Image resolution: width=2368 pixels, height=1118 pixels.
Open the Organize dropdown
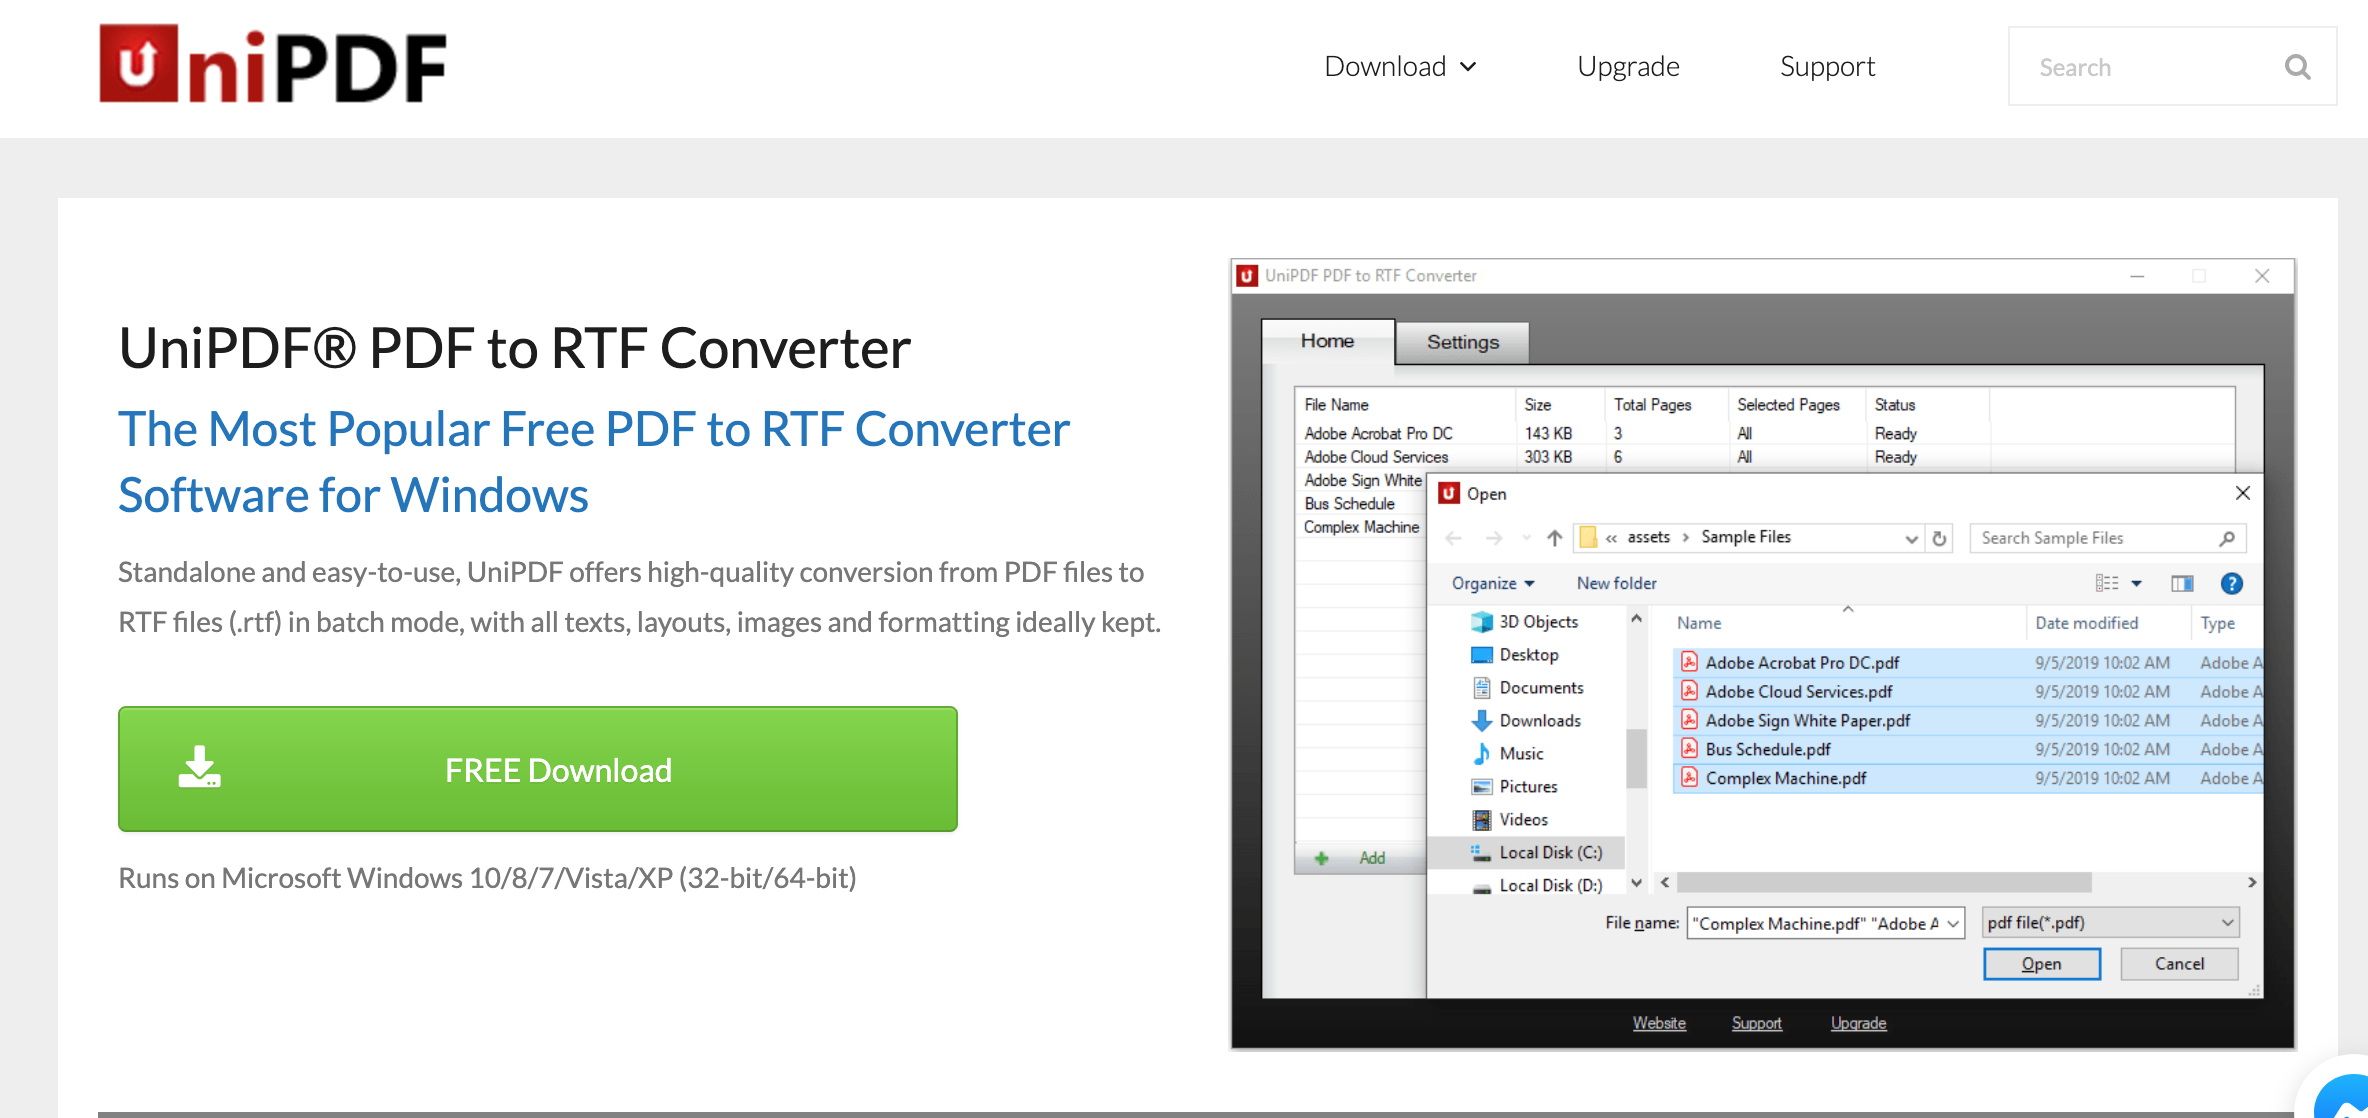click(1493, 583)
